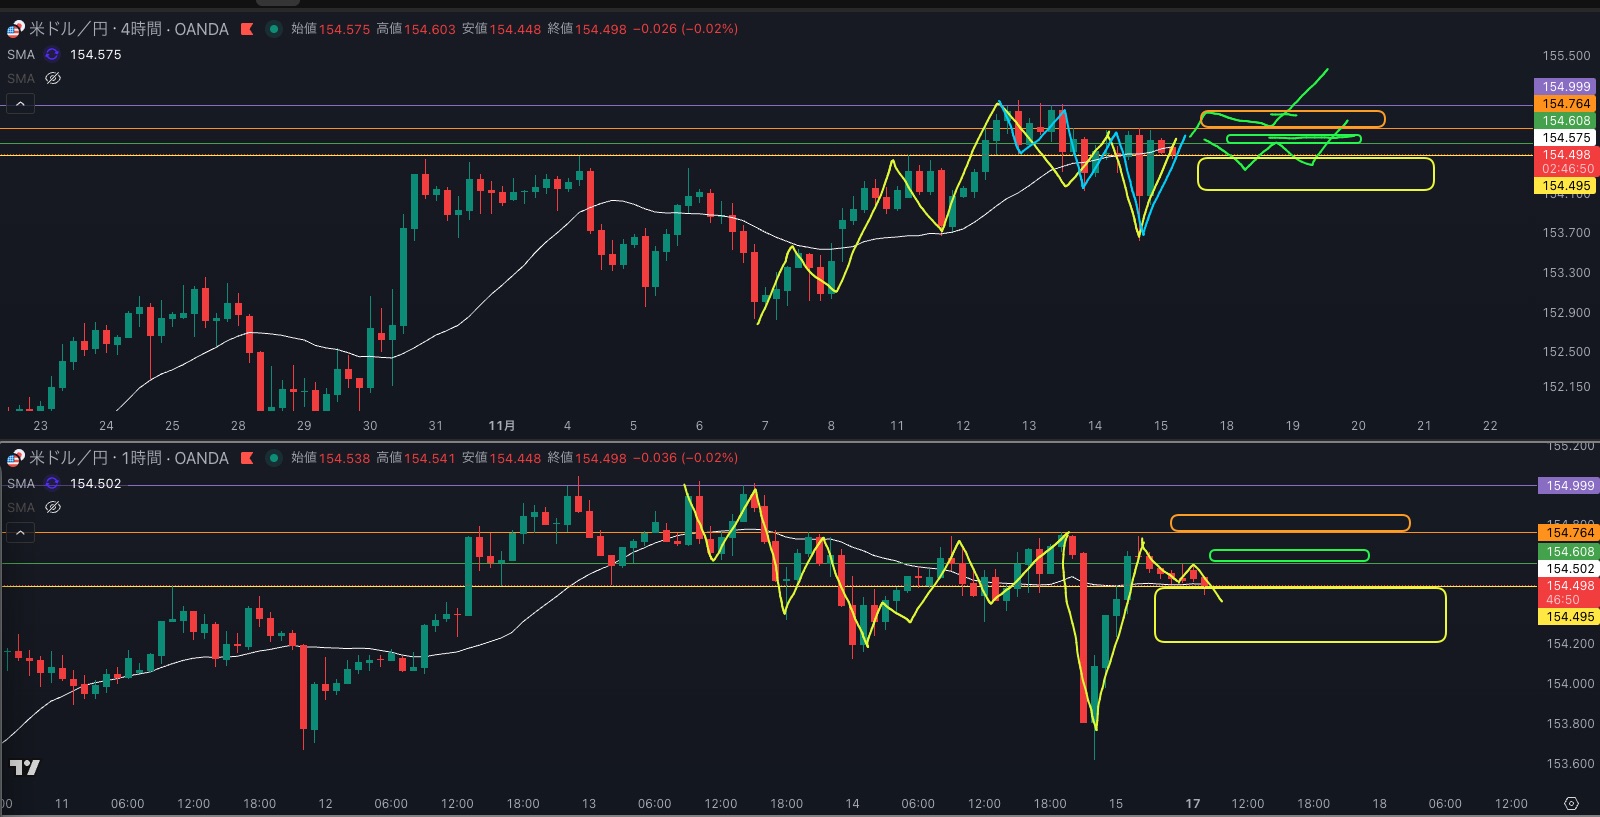Click the 米ドル/円 1時間 symbol title

point(128,458)
